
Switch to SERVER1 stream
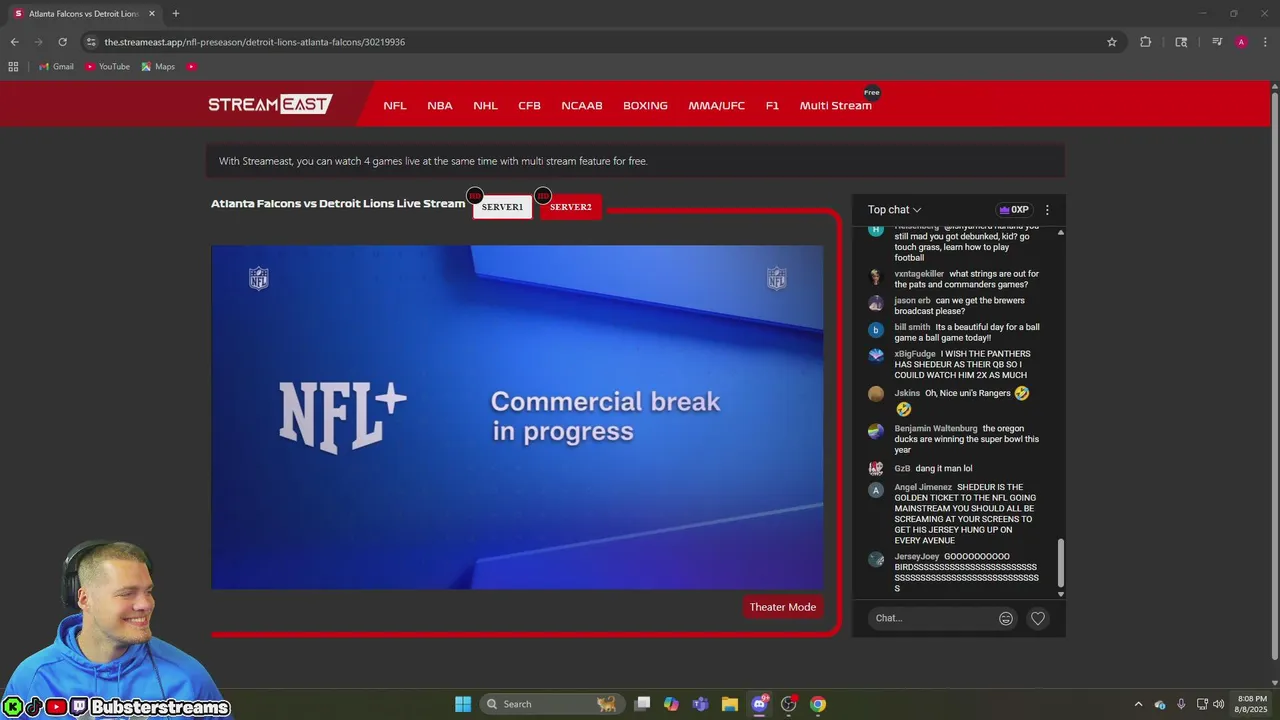(x=502, y=207)
